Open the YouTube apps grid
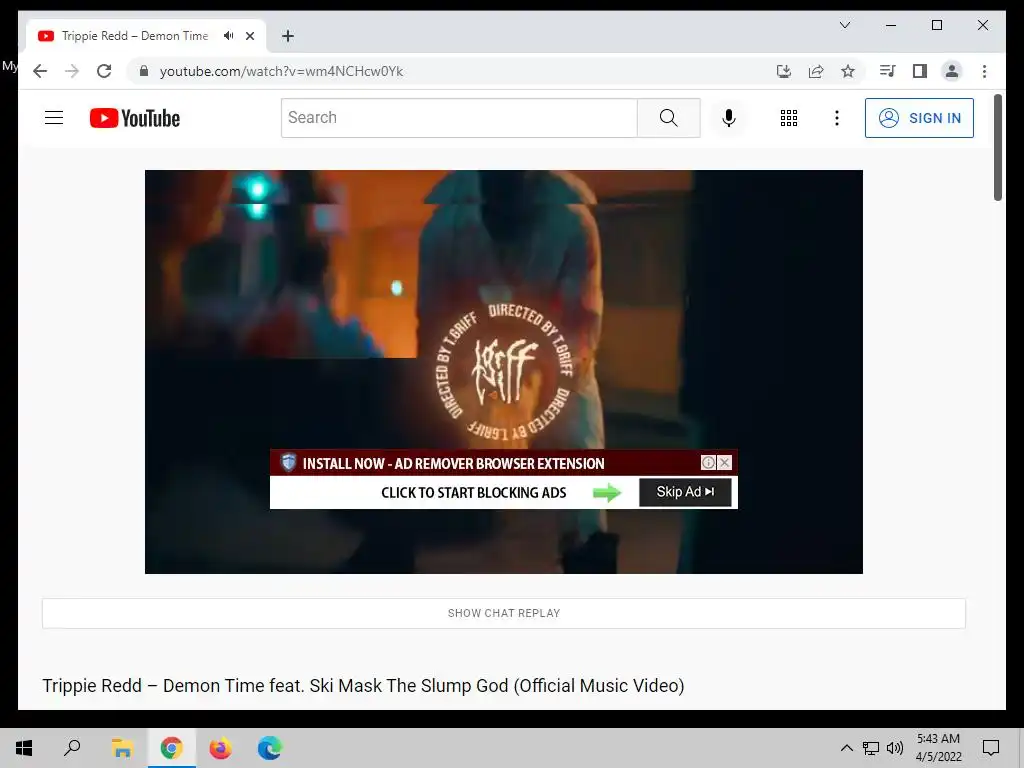Viewport: 1024px width, 768px height. point(789,118)
